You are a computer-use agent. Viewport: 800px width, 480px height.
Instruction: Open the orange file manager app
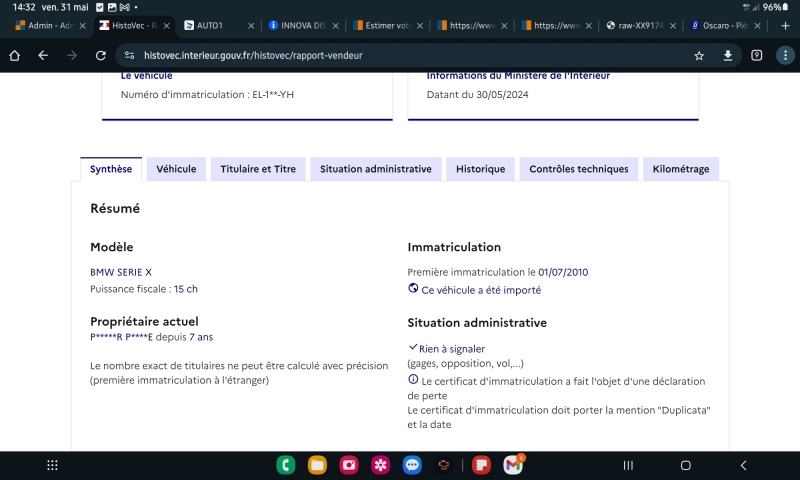click(317, 465)
